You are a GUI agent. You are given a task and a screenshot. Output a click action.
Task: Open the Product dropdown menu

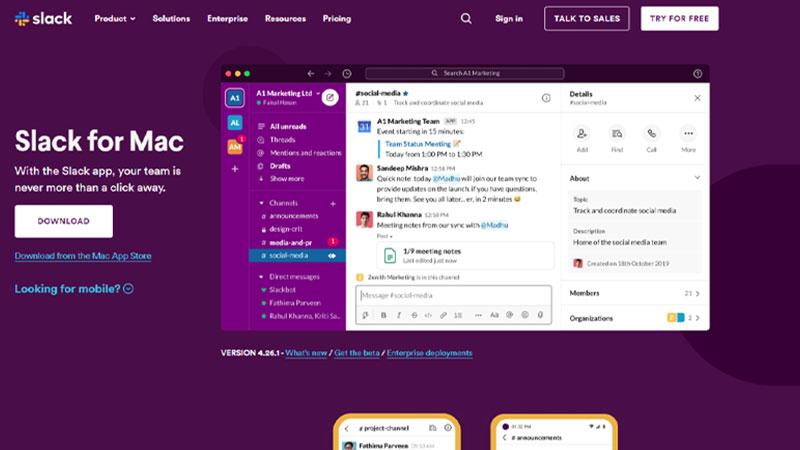pyautogui.click(x=115, y=19)
